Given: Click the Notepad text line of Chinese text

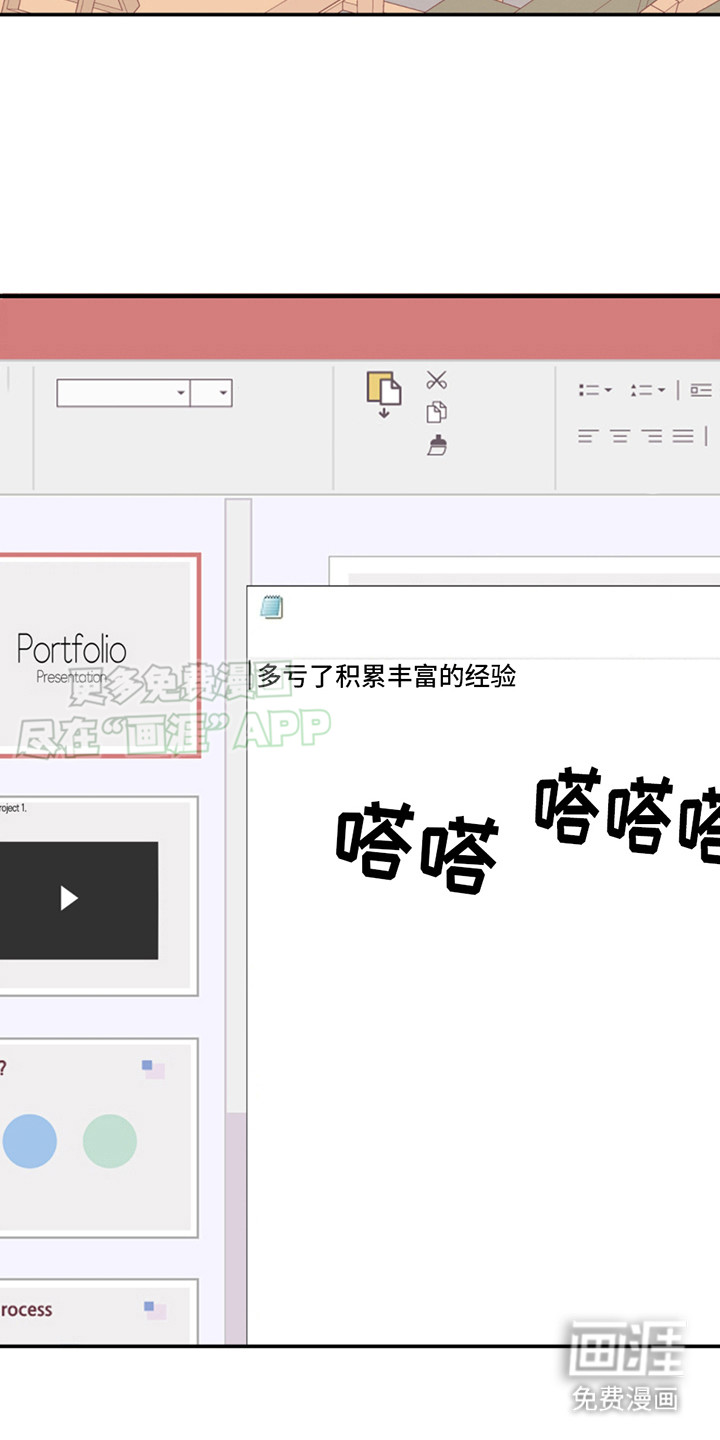Looking at the screenshot, I should (x=387, y=677).
